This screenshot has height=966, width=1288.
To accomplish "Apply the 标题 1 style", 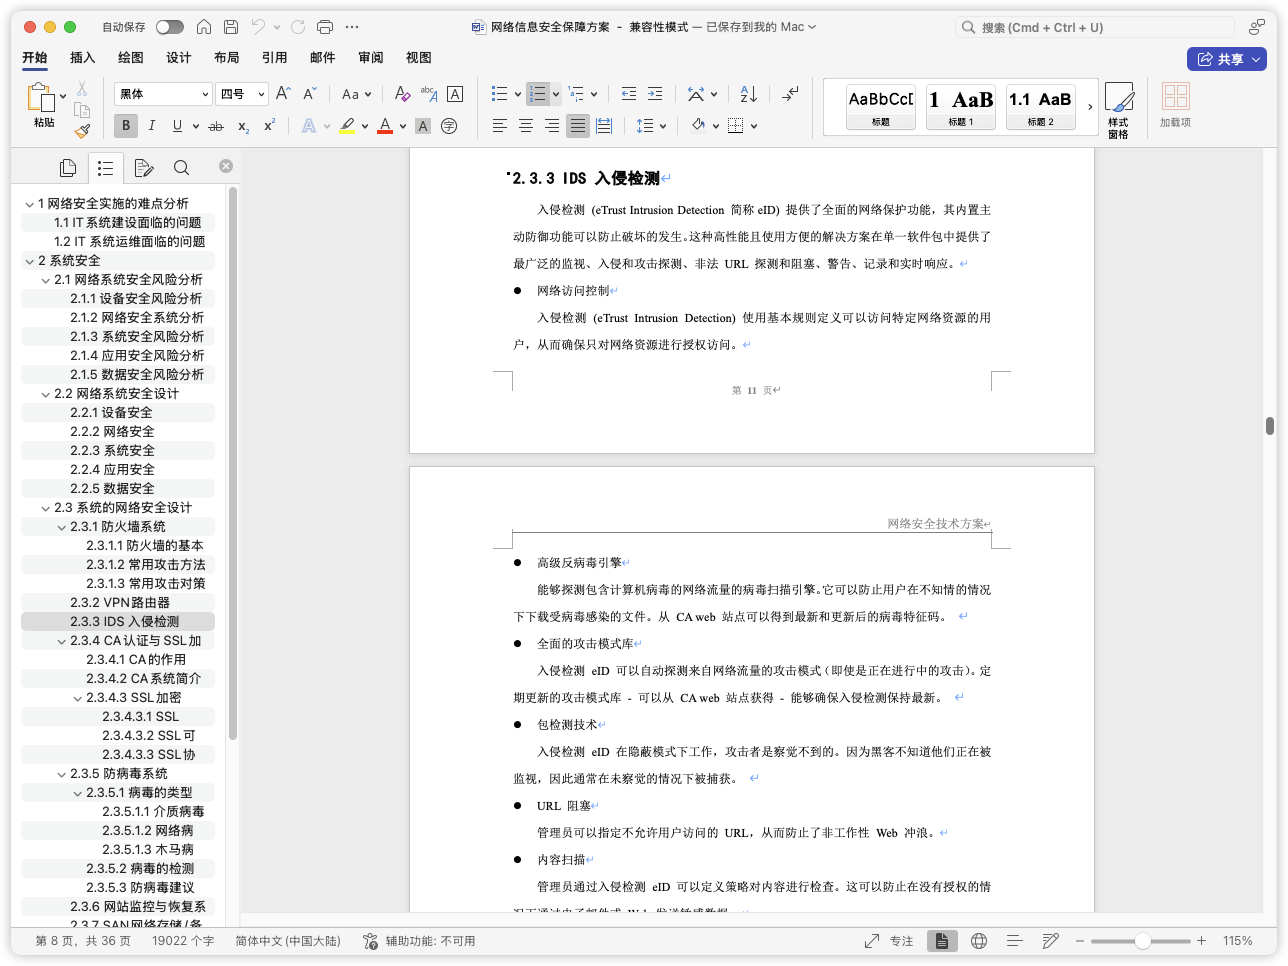I will tap(960, 106).
